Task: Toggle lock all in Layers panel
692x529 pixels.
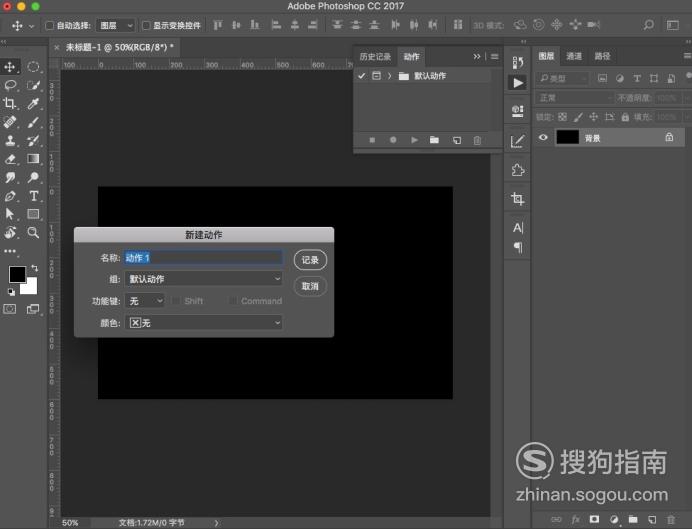Action: click(625, 117)
